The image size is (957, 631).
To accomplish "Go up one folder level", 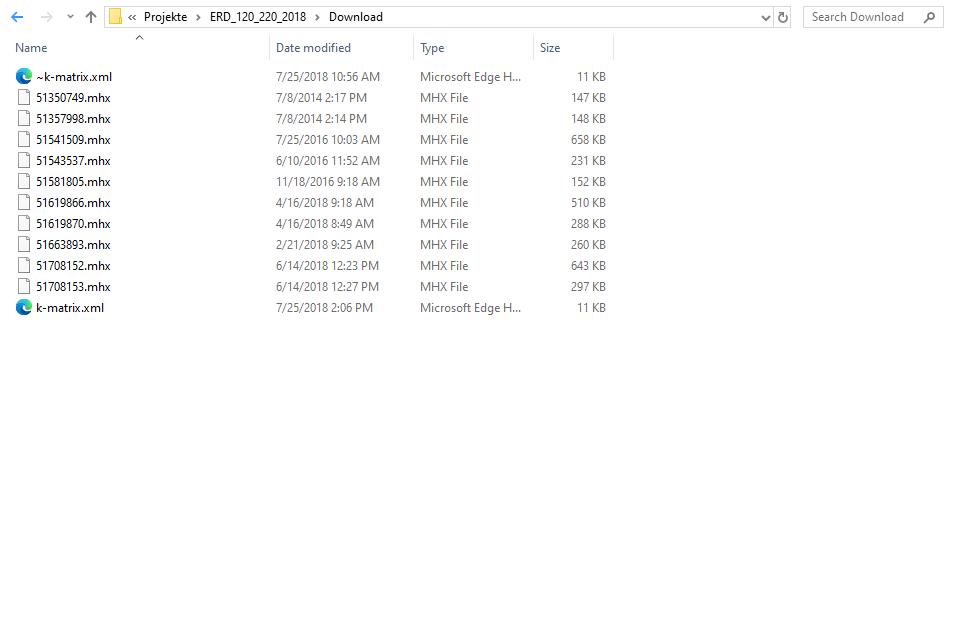I will [91, 17].
